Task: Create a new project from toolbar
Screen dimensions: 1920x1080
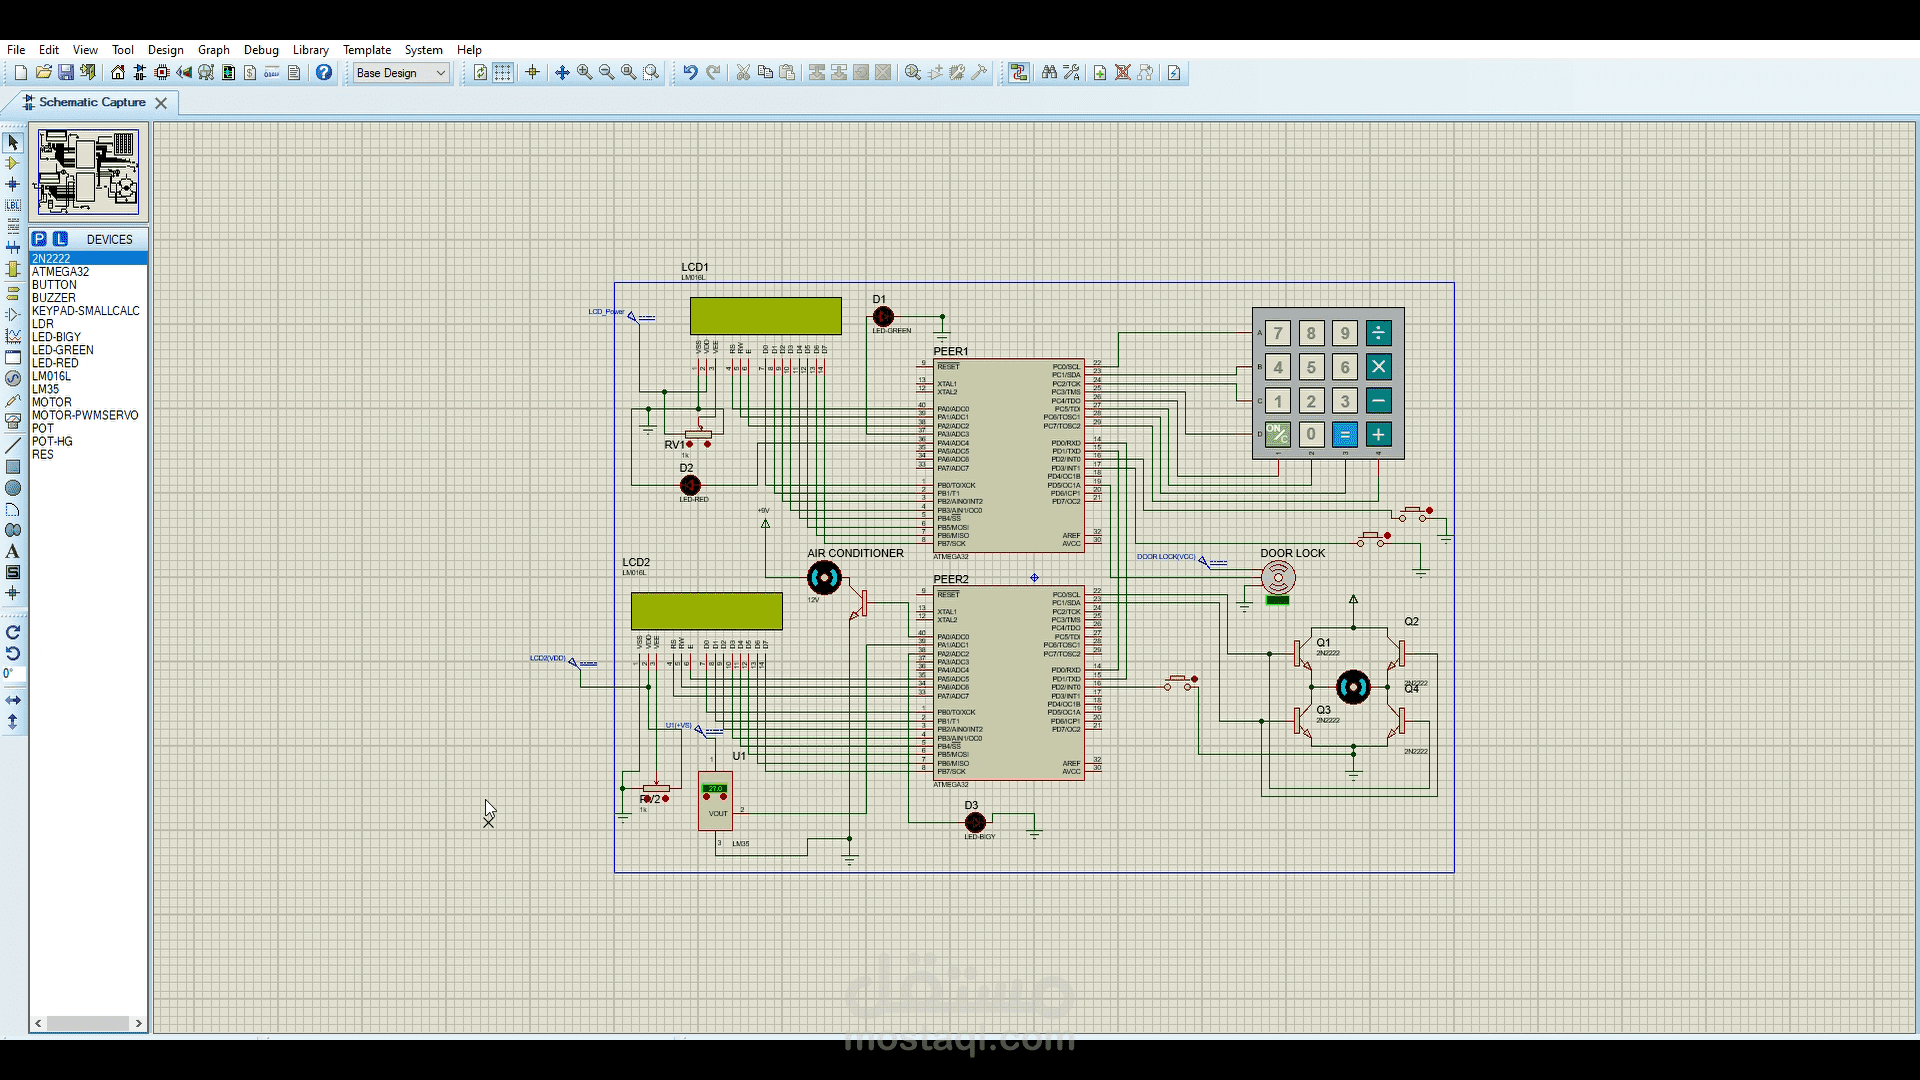Action: click(21, 72)
